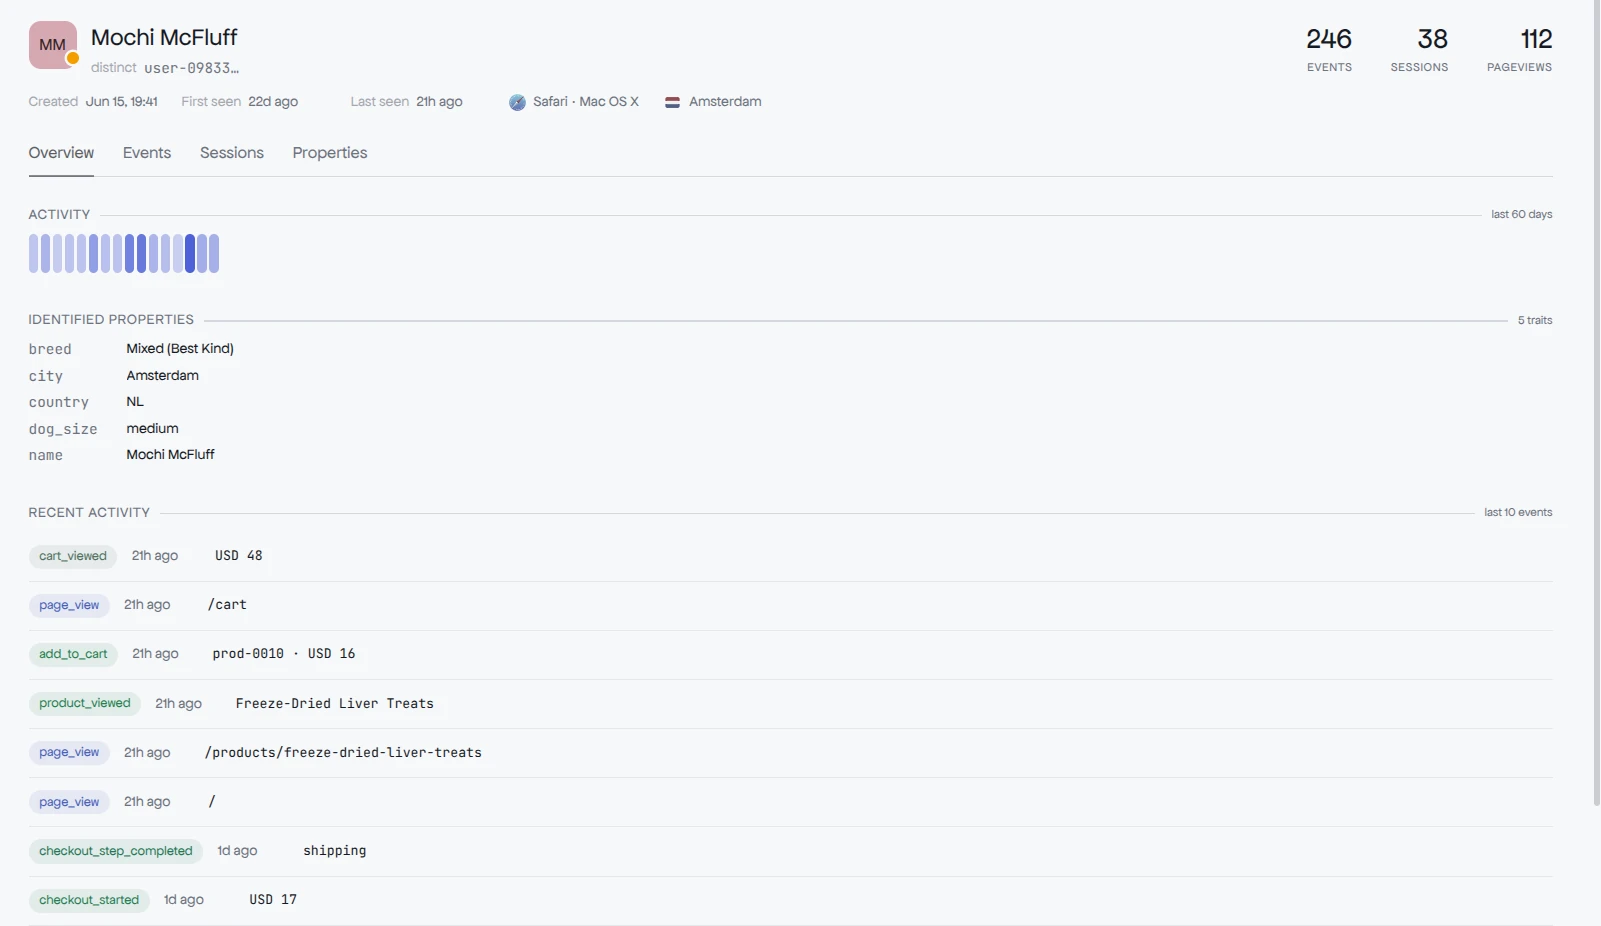Viewport: 1601px width, 926px height.
Task: Open the add_to_cart event row
Action: [790, 654]
